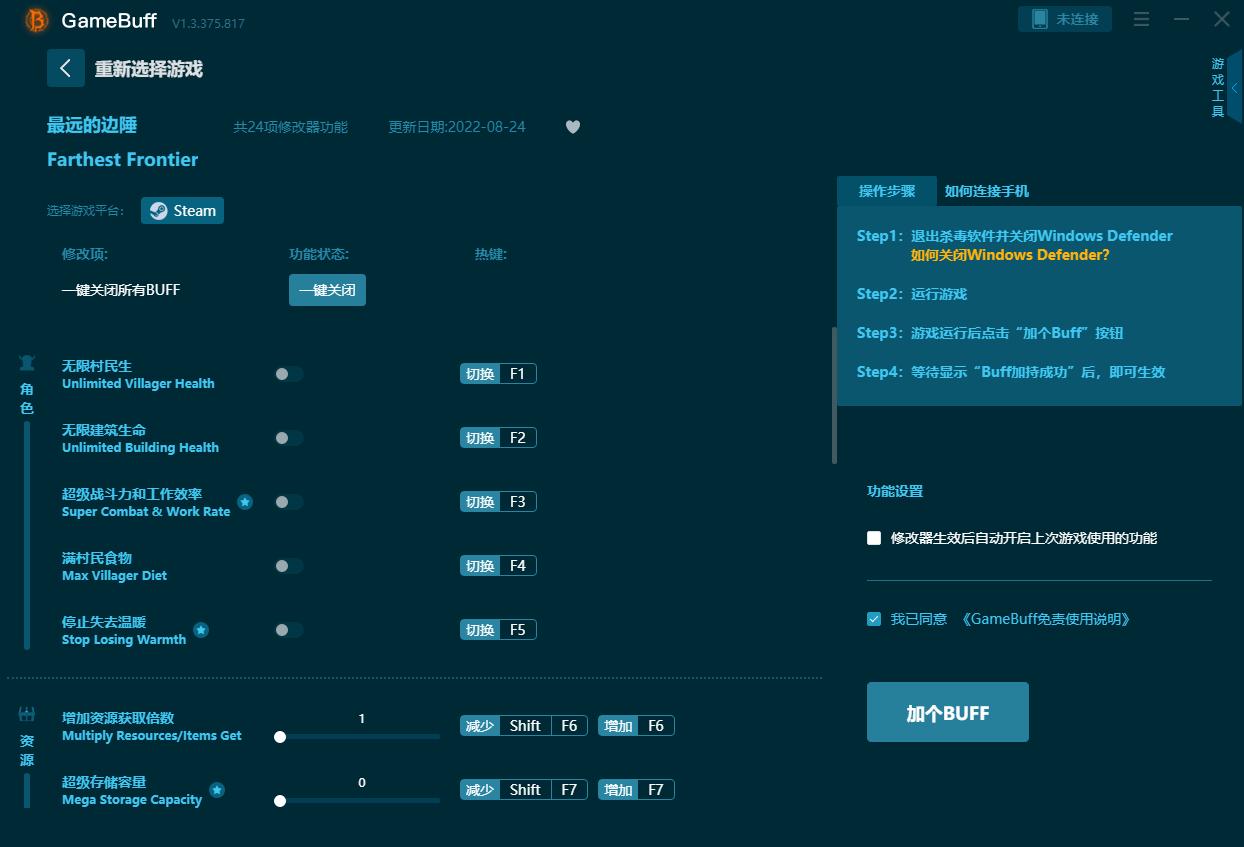Click the Multiply Resources slider handle
This screenshot has width=1244, height=847.
(280, 737)
